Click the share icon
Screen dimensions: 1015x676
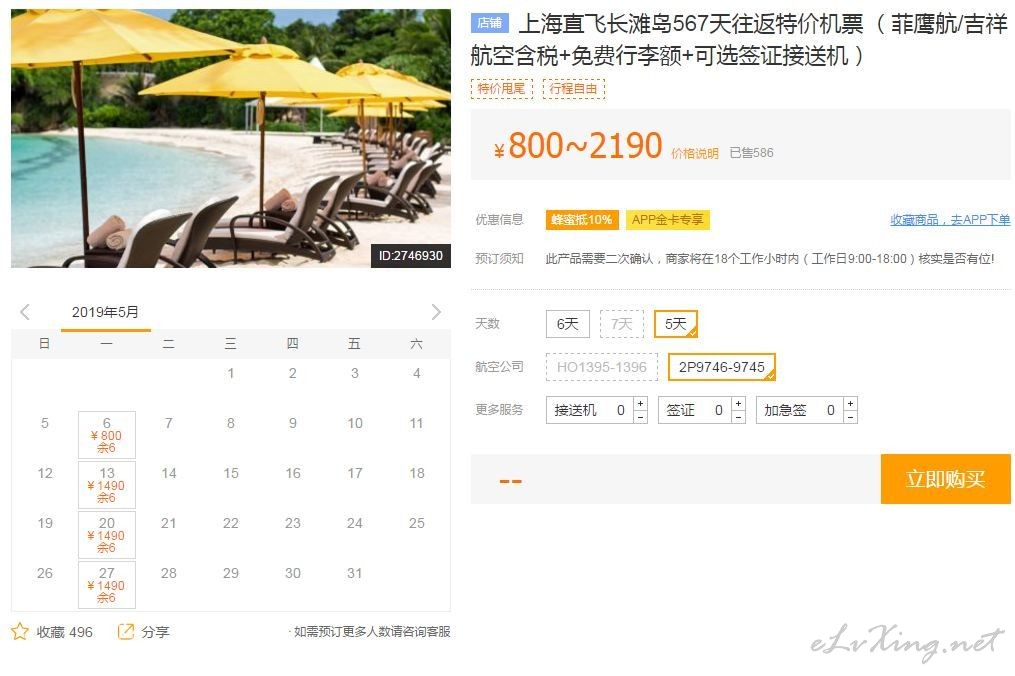[126, 631]
